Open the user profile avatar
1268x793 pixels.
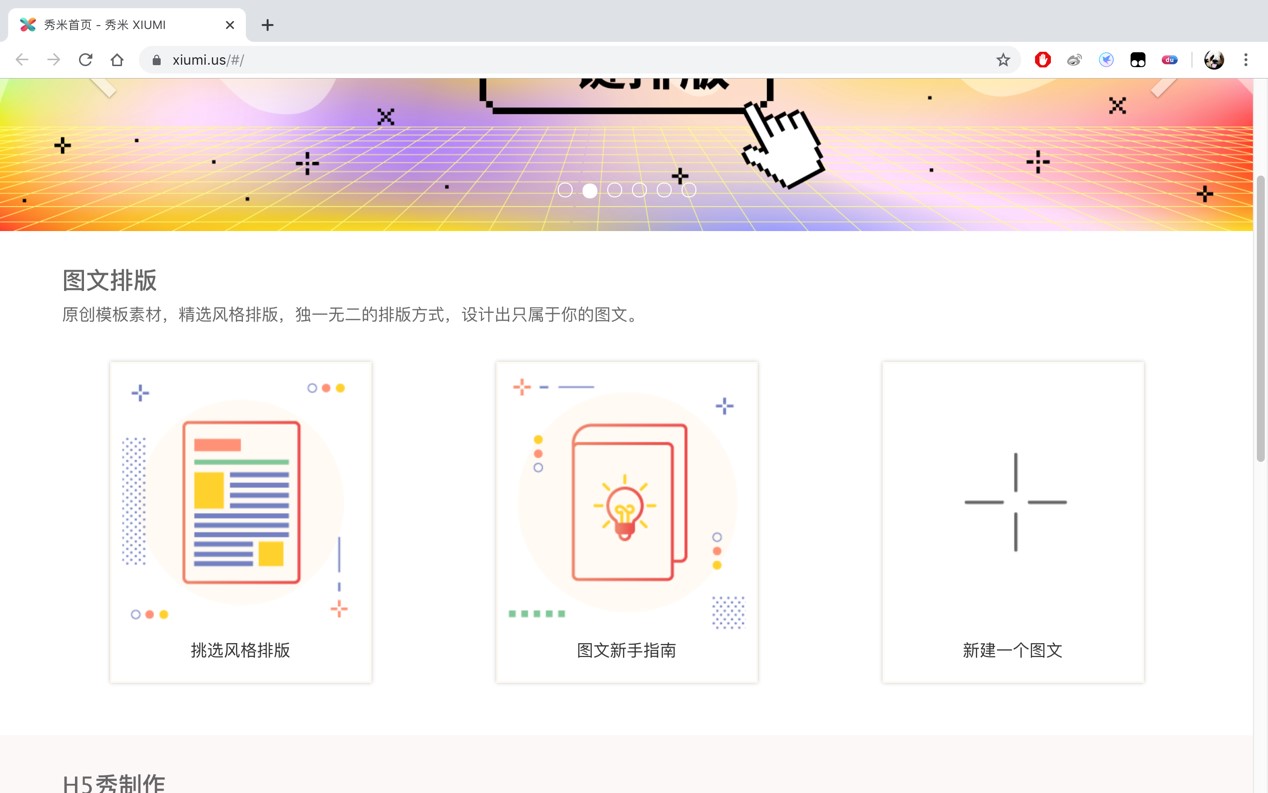pyautogui.click(x=1214, y=60)
